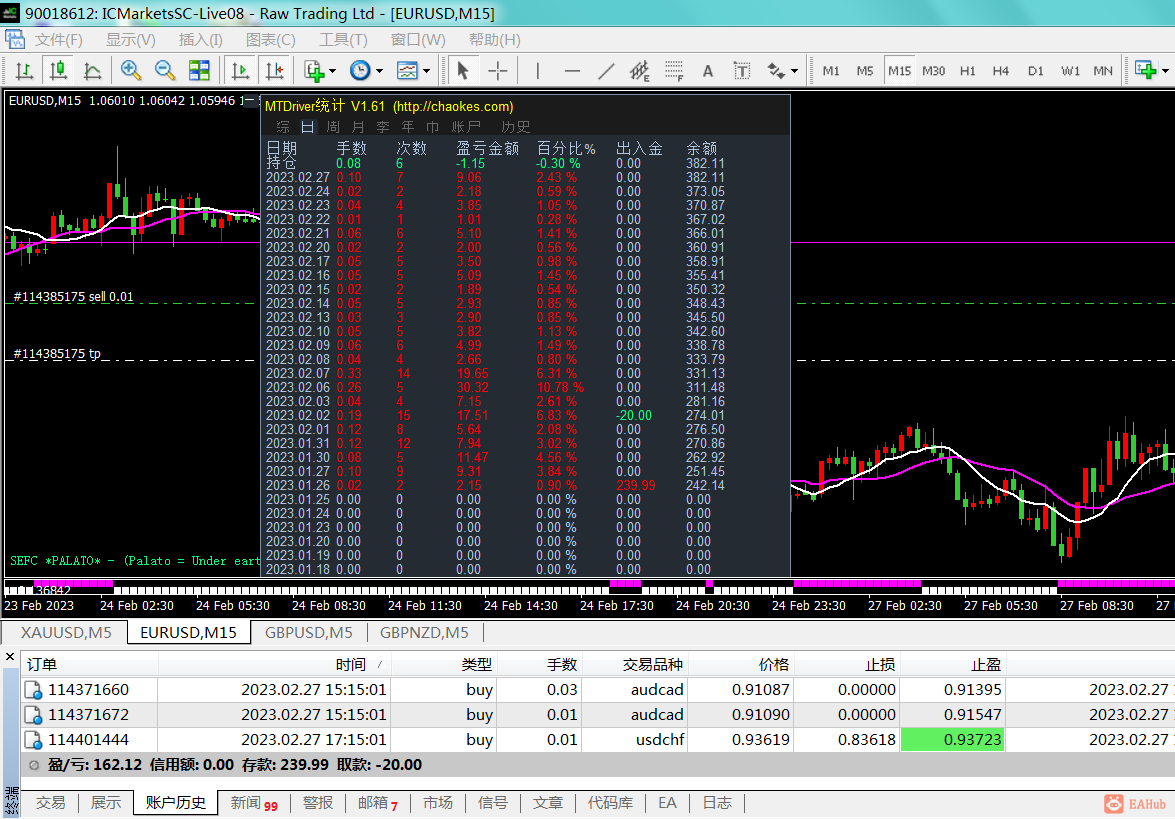Click the zoom out magnifier

[165, 70]
